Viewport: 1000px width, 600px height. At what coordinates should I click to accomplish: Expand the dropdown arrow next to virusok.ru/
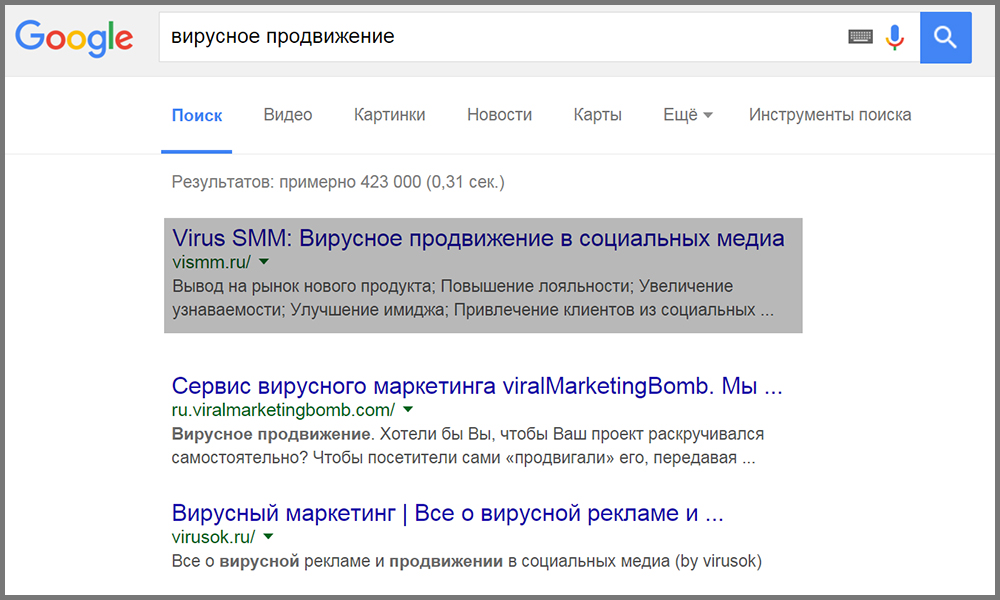point(268,536)
